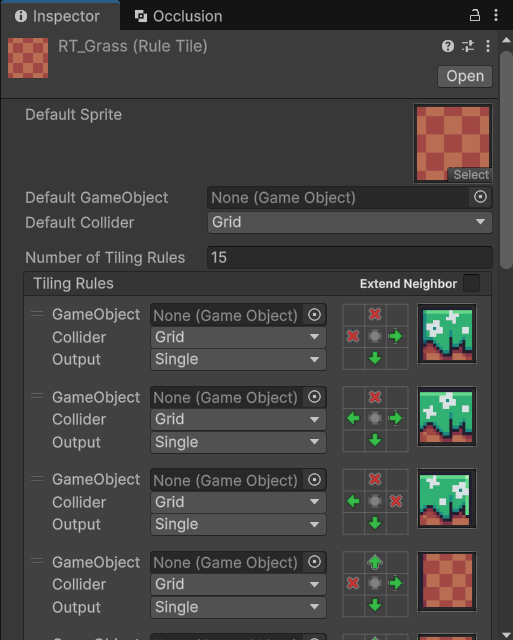The height and width of the screenshot is (640, 513).
Task: Click second rule's center transform icon
Action: [x=375, y=418]
